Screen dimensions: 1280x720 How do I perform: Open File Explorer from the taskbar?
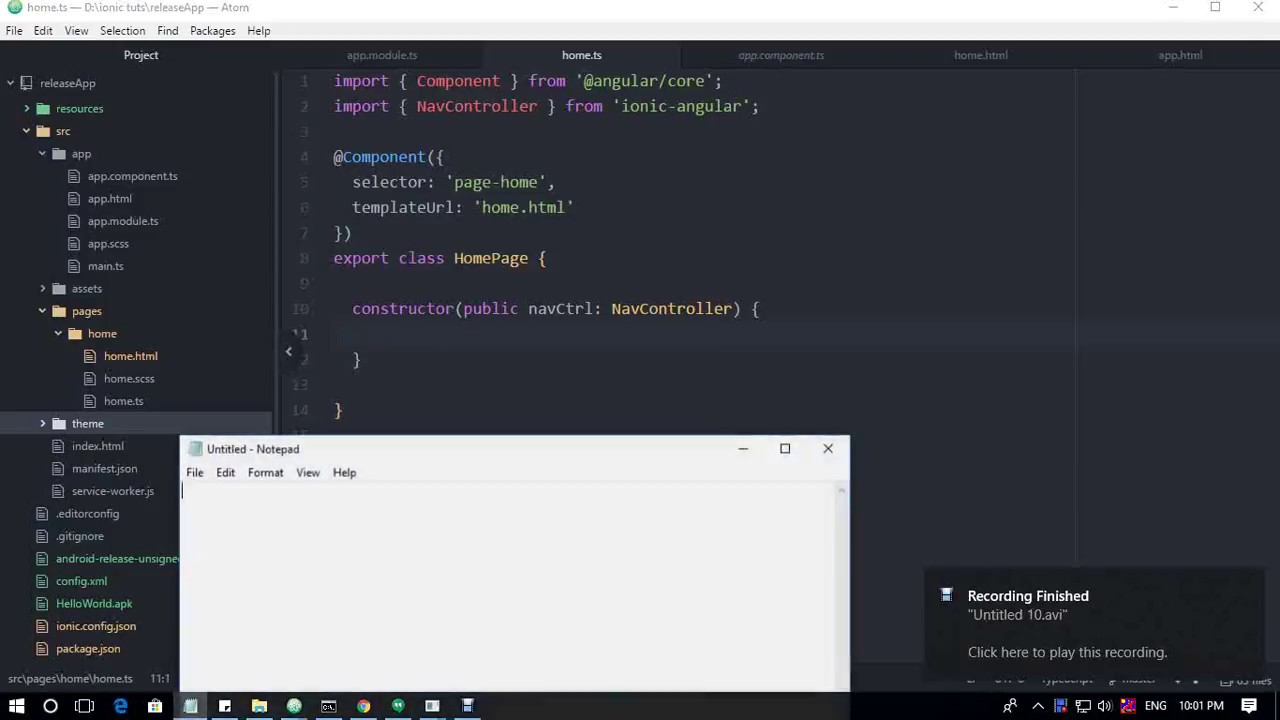[x=259, y=706]
